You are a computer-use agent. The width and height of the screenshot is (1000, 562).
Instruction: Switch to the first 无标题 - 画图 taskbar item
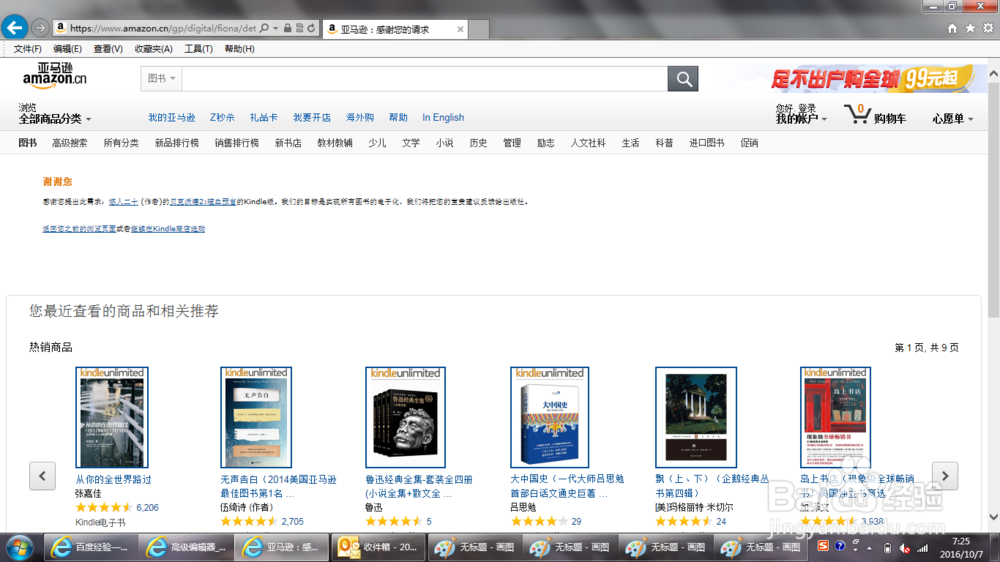pos(473,547)
